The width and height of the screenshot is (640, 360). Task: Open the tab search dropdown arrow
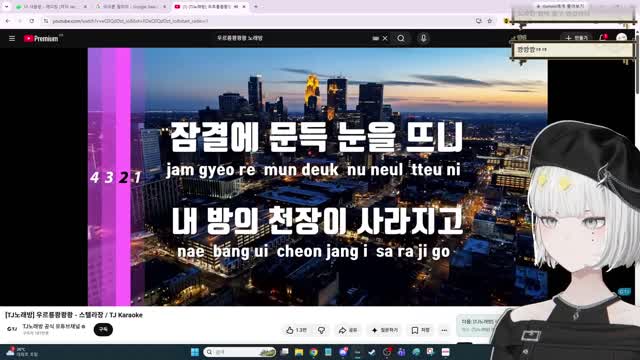tap(6, 7)
